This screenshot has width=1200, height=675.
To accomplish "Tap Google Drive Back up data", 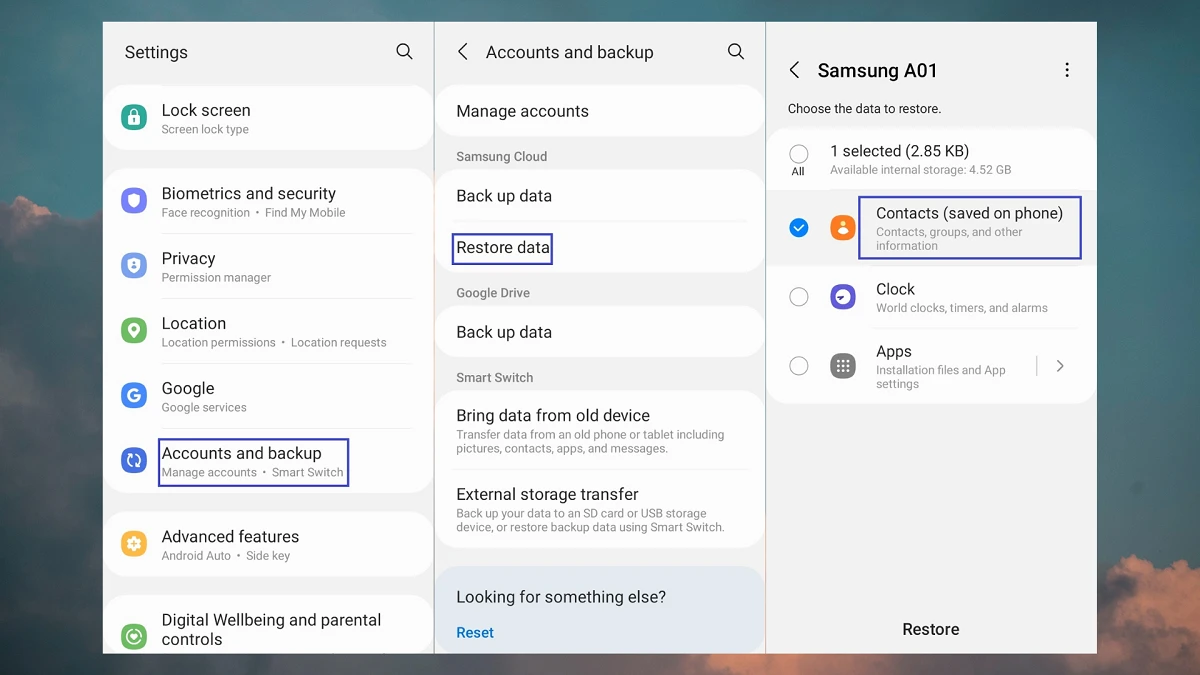I will pos(600,332).
